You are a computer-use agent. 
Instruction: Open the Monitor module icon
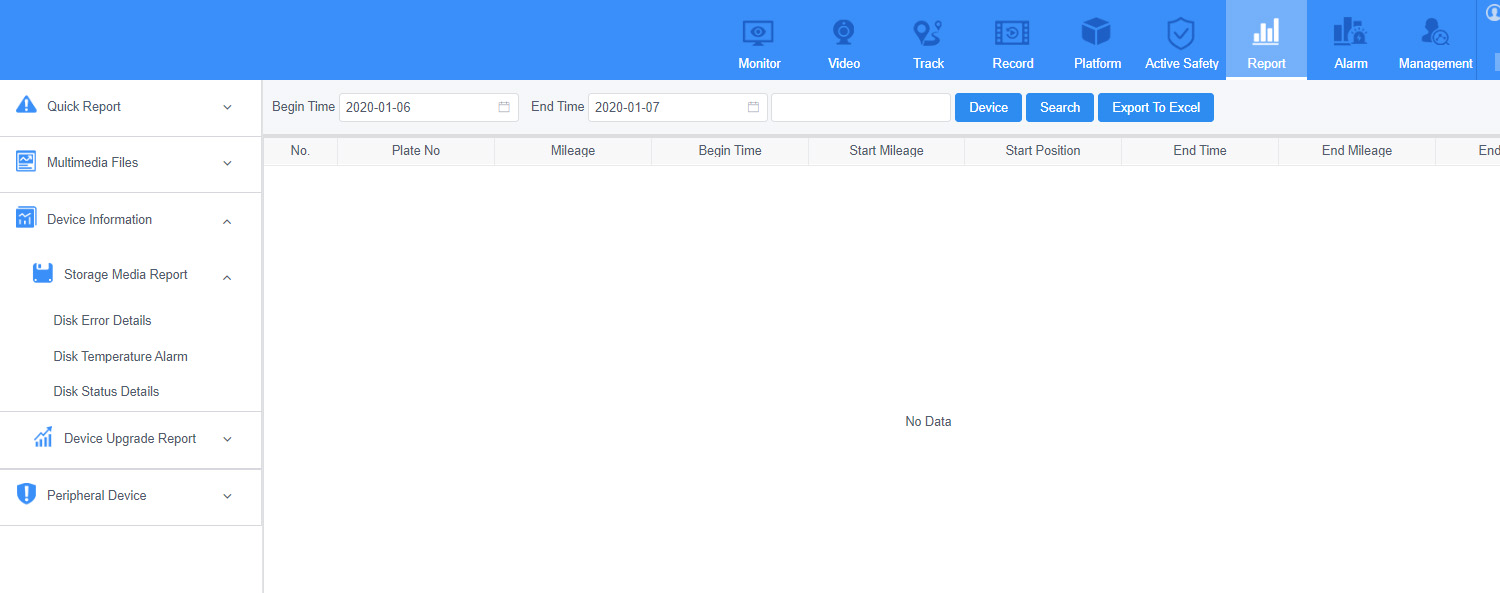(x=759, y=33)
